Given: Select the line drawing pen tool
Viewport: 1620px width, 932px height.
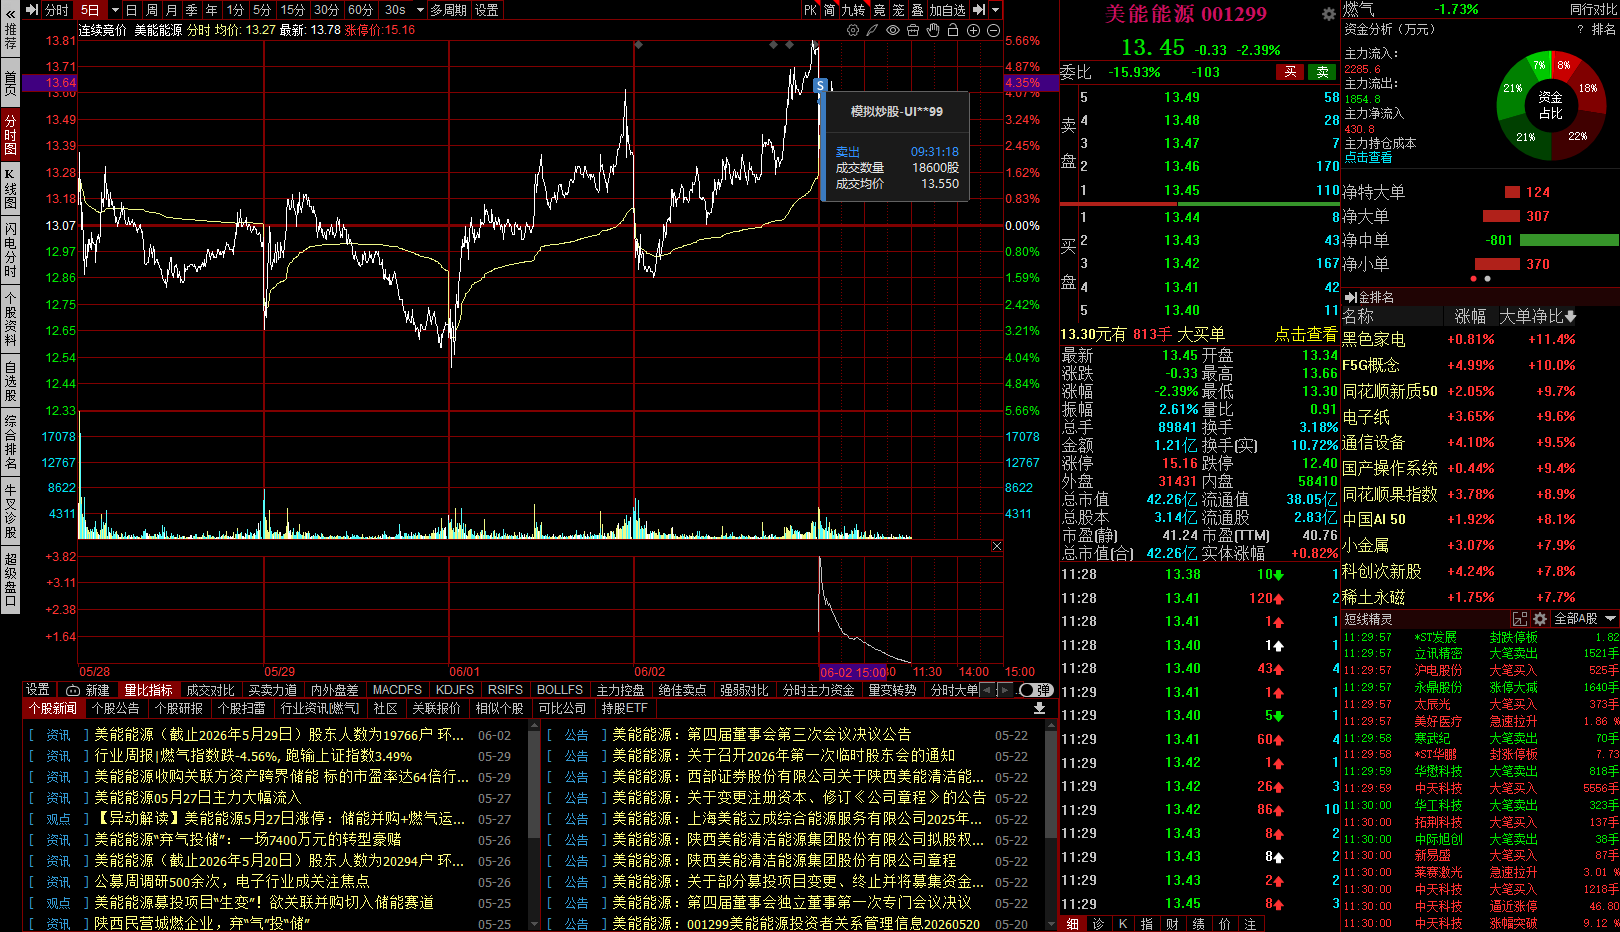Looking at the screenshot, I should coord(873,30).
